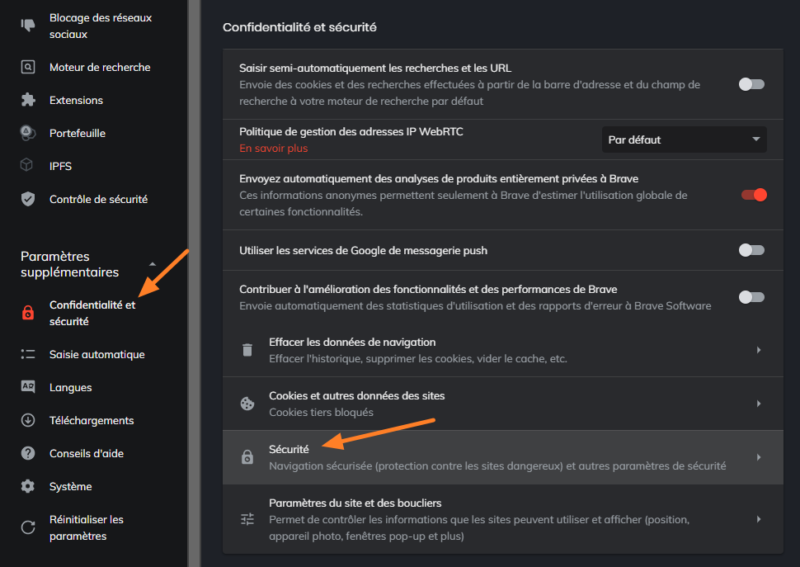
Task: Disable private product analytics toggle
Action: (x=754, y=195)
